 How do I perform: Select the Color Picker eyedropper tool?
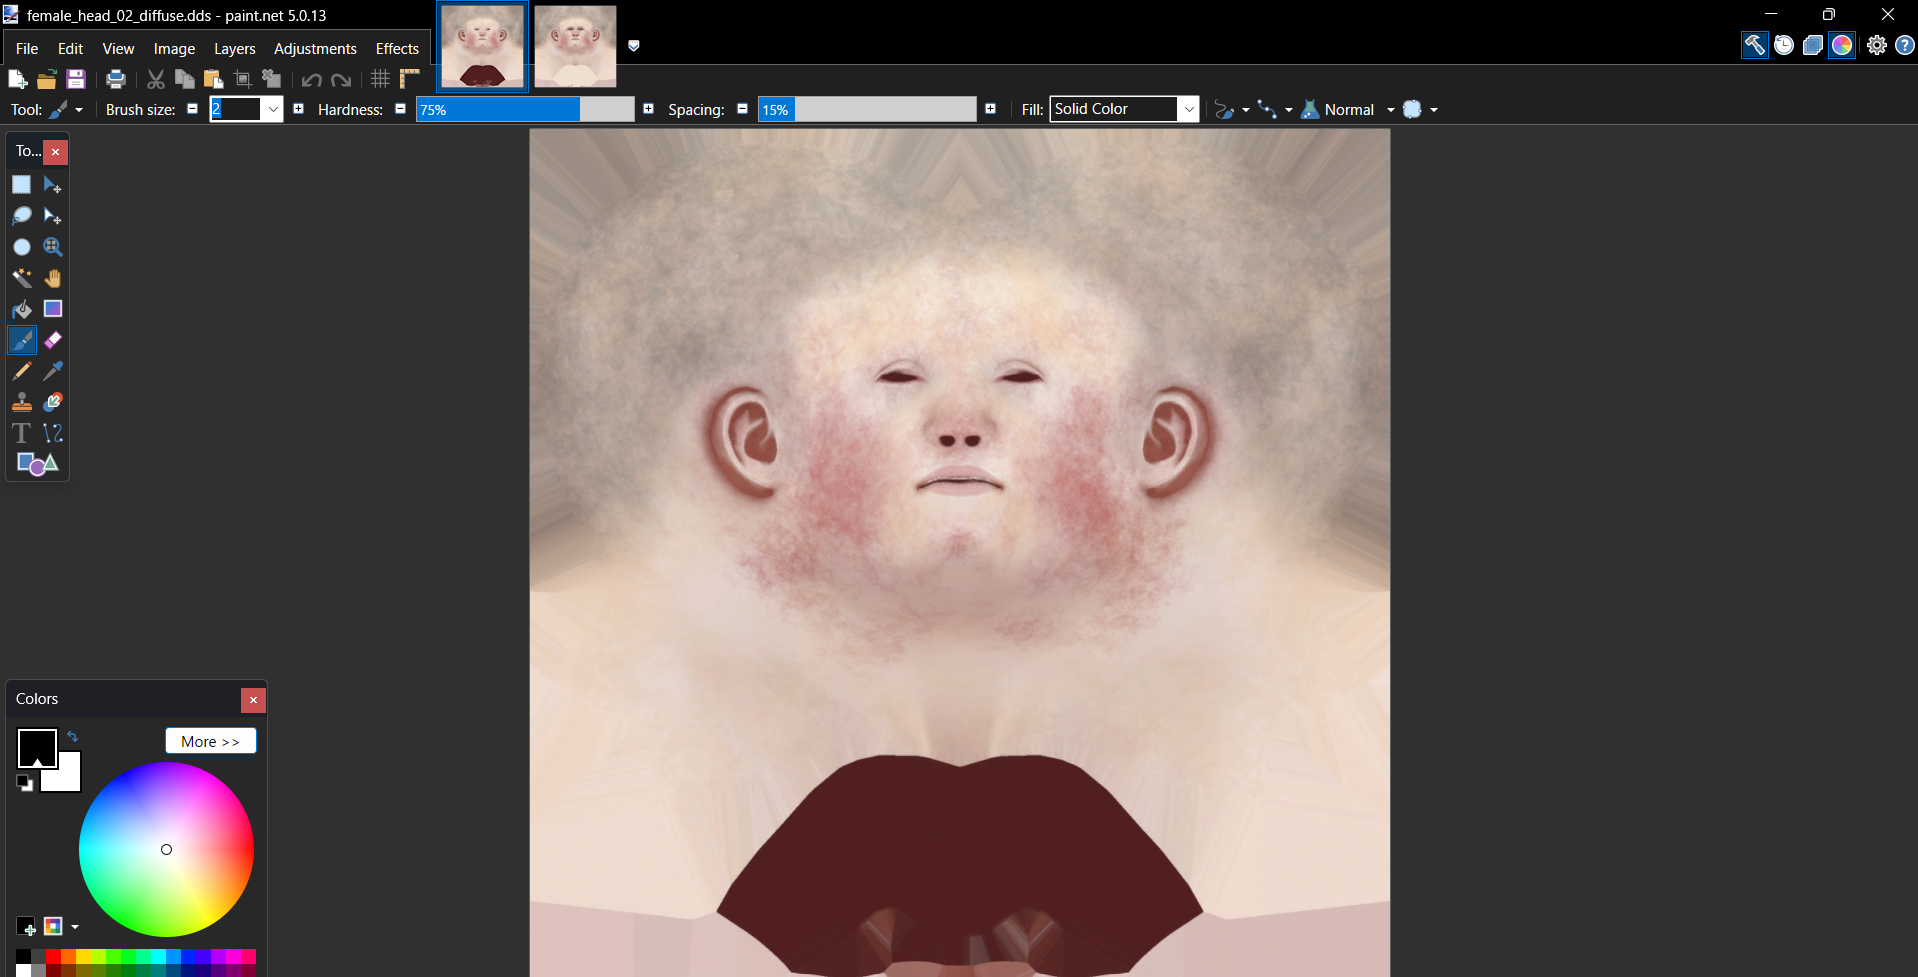[53, 371]
